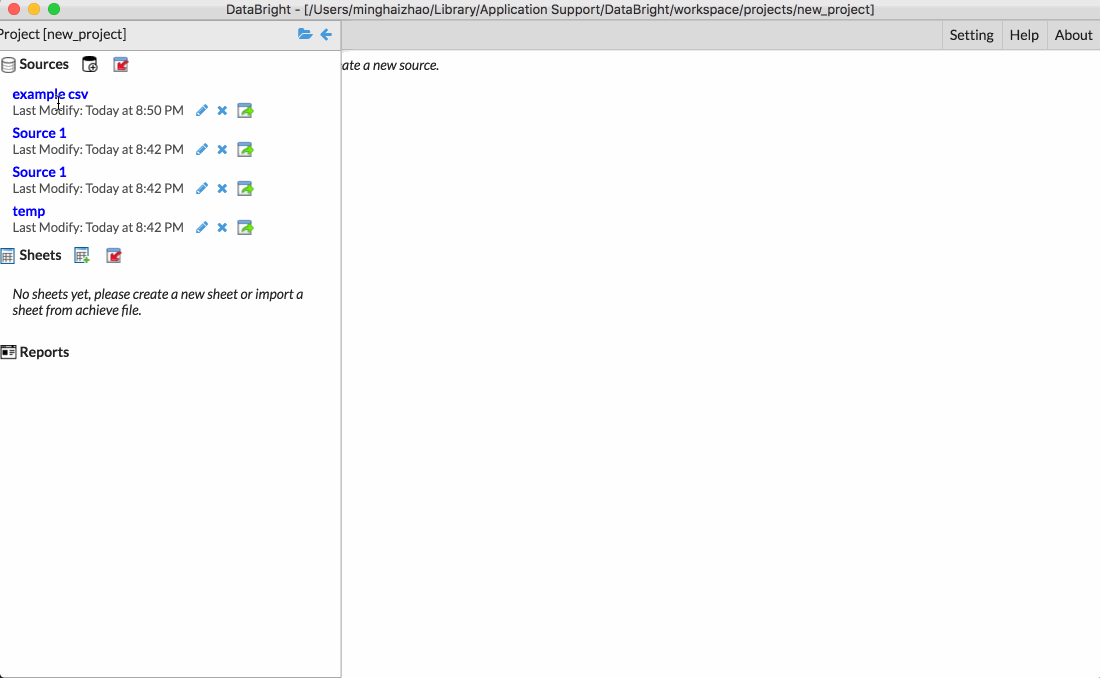
Task: Open the Setting menu
Action: 972,35
